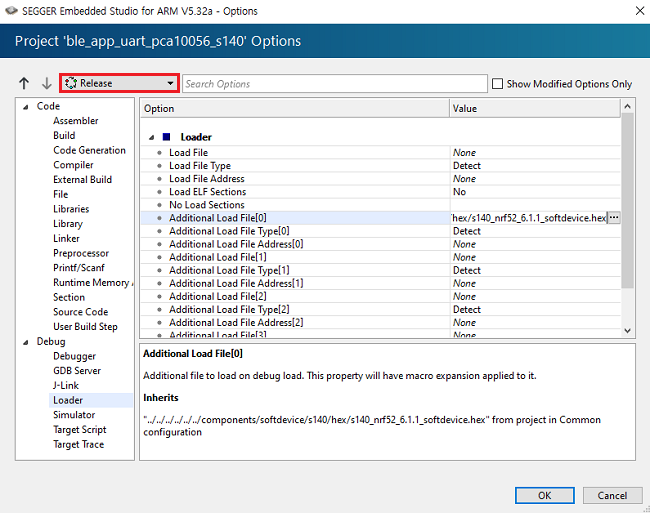Click Additional Load File[2] row
The width and height of the screenshot is (650, 513).
pyautogui.click(x=381, y=296)
